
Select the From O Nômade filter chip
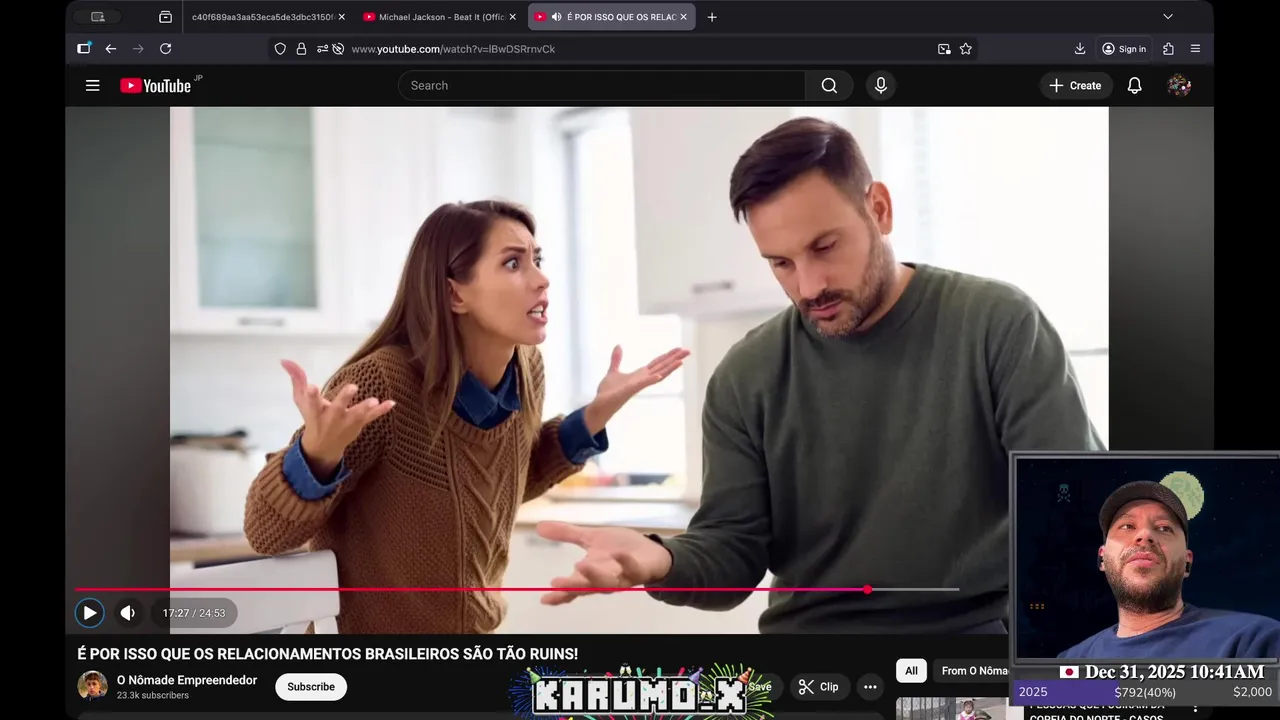pos(974,671)
